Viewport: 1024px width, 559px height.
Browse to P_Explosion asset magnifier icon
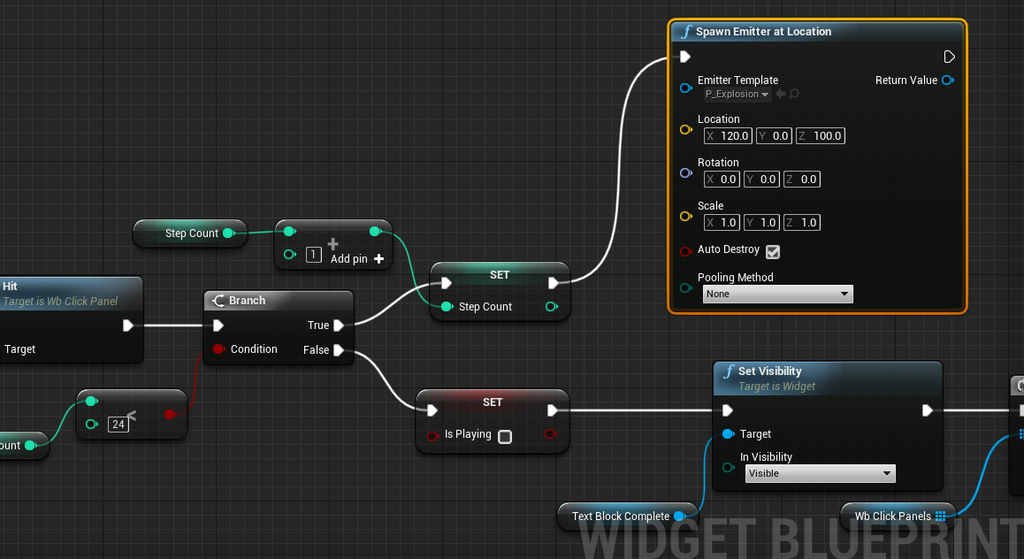pyautogui.click(x=794, y=94)
